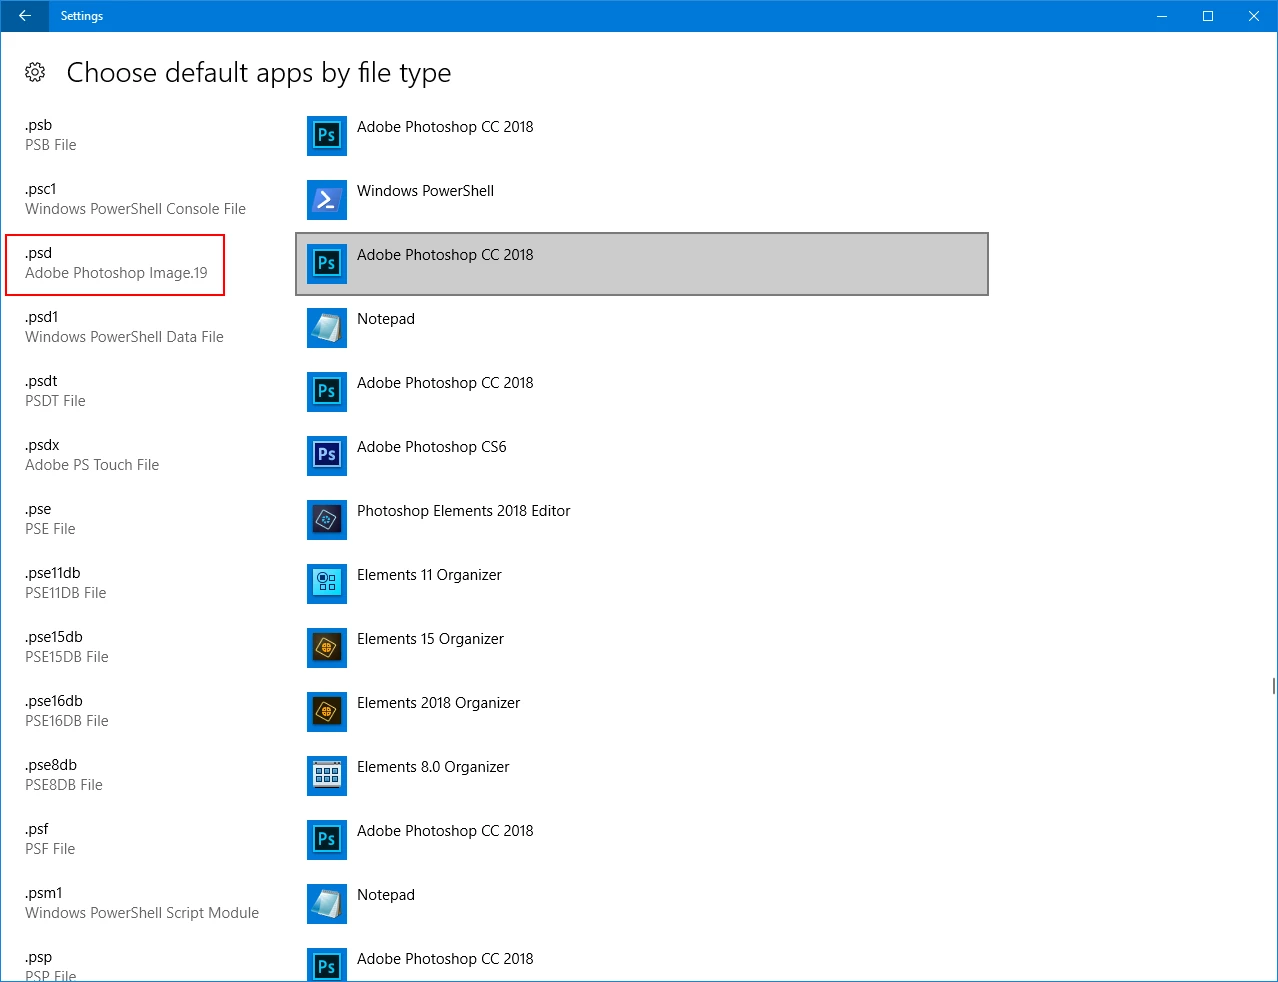Viewport: 1278px width, 982px height.
Task: Change Elements 8.0 Organizer default
Action: pos(642,776)
